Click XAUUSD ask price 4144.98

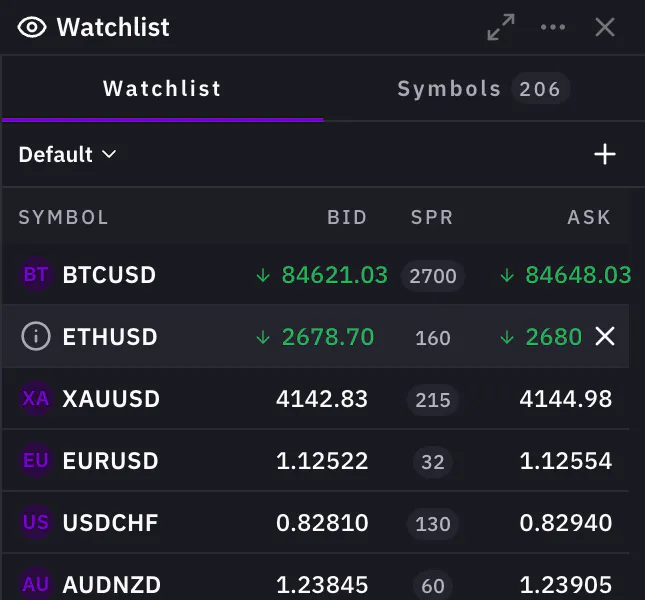(566, 399)
